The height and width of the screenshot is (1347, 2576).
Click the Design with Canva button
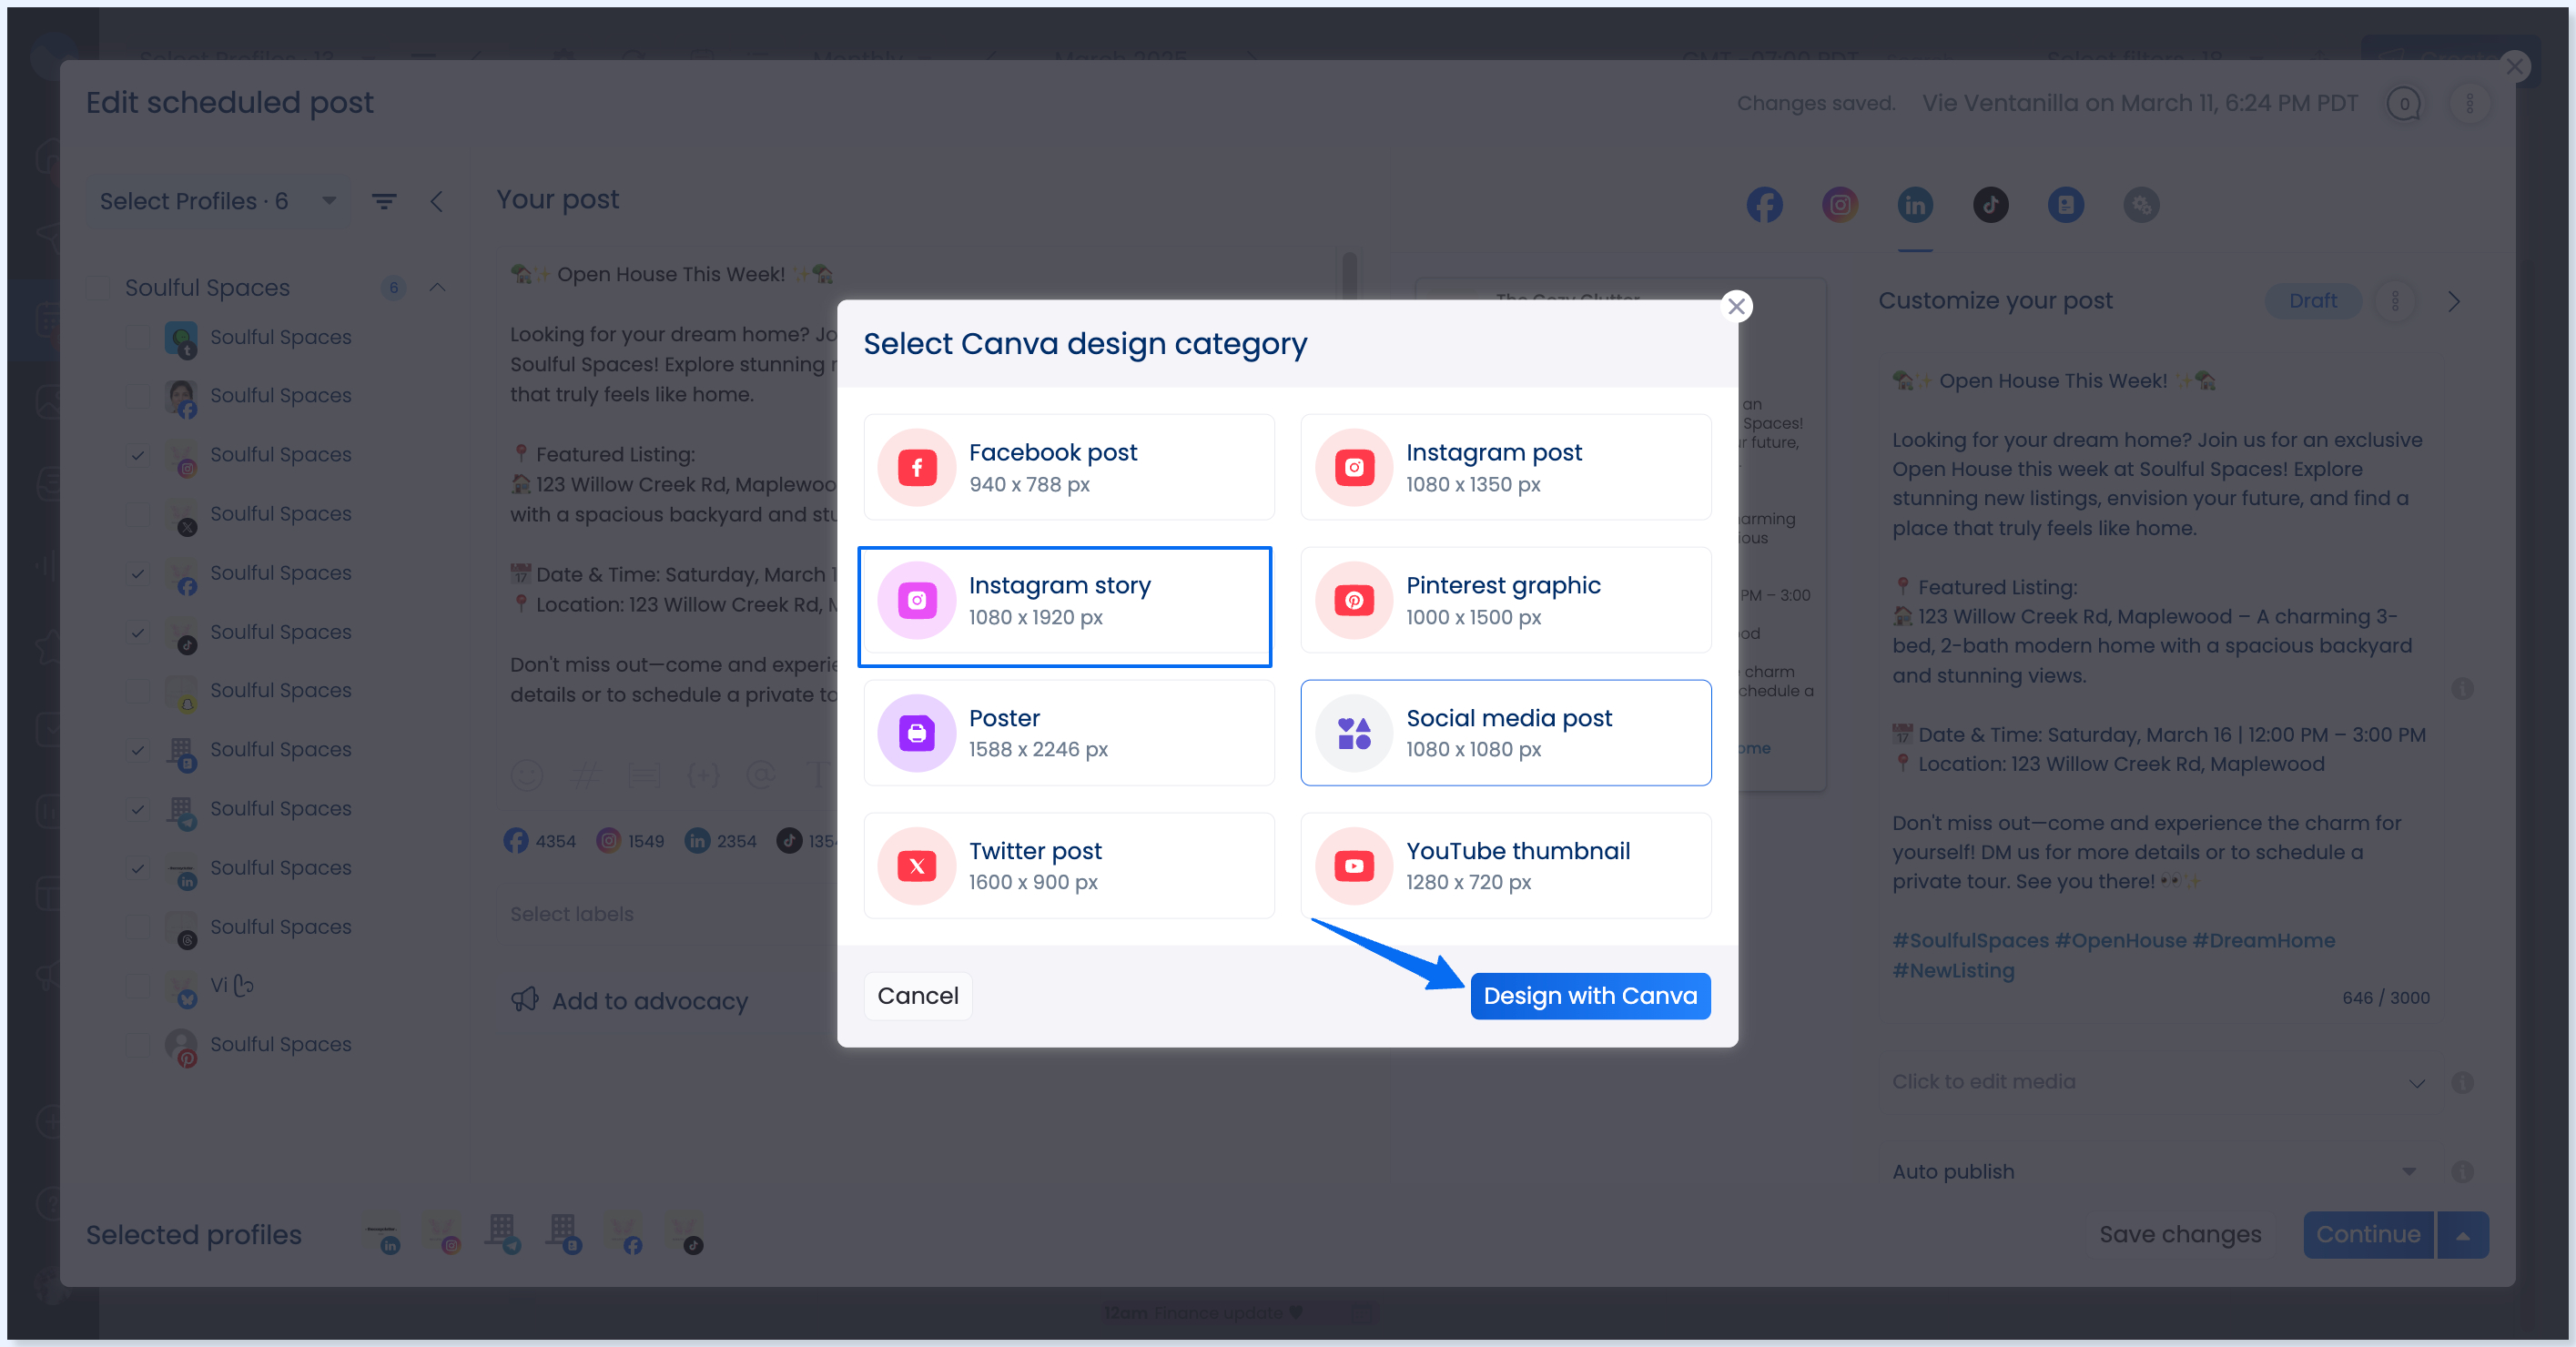click(1590, 996)
